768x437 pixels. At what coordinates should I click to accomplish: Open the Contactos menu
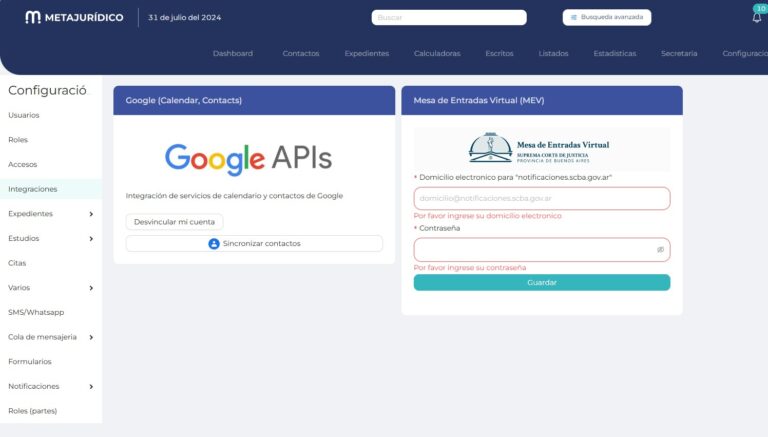(301, 53)
